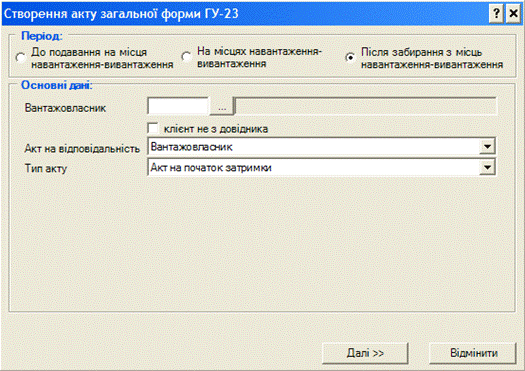Select radio "Після забирання з місць навантаження-вивантаження"

[x=350, y=58]
